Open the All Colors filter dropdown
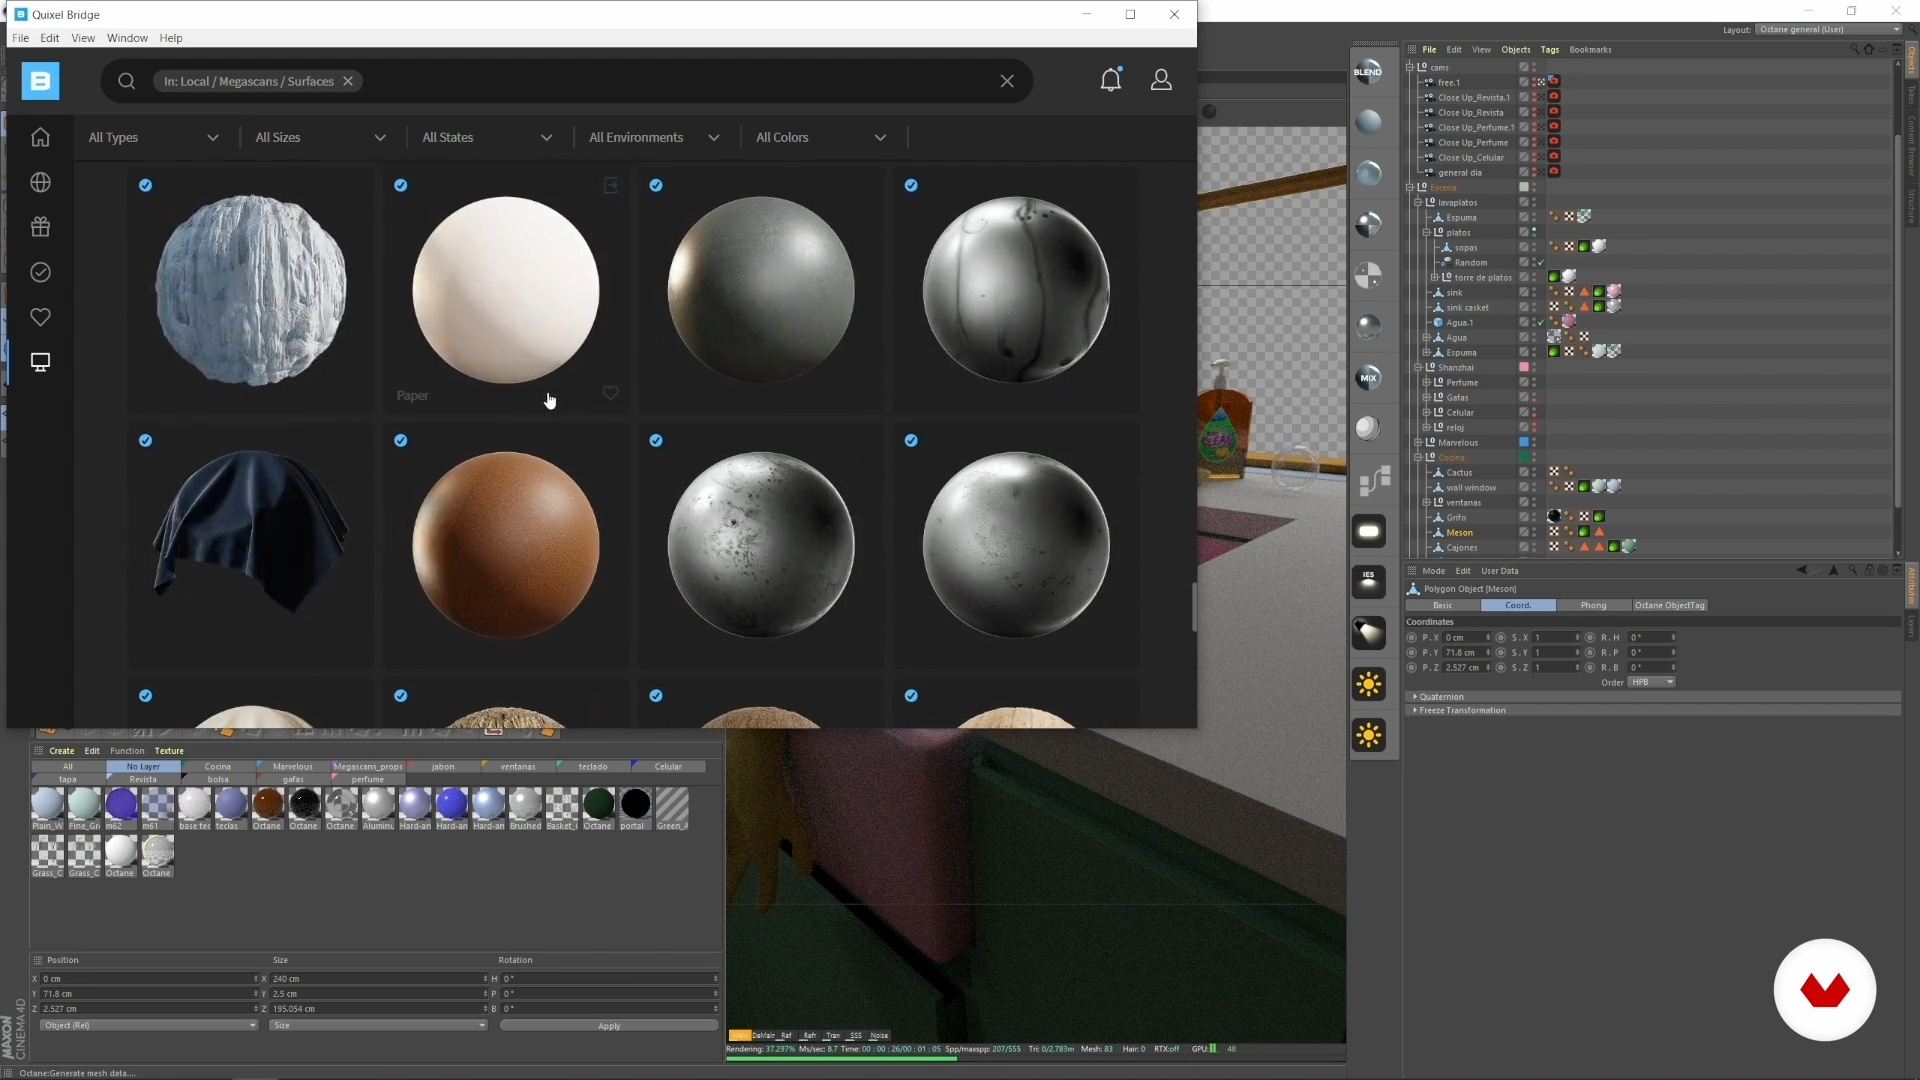Image resolution: width=1920 pixels, height=1080 pixels. pos(821,137)
